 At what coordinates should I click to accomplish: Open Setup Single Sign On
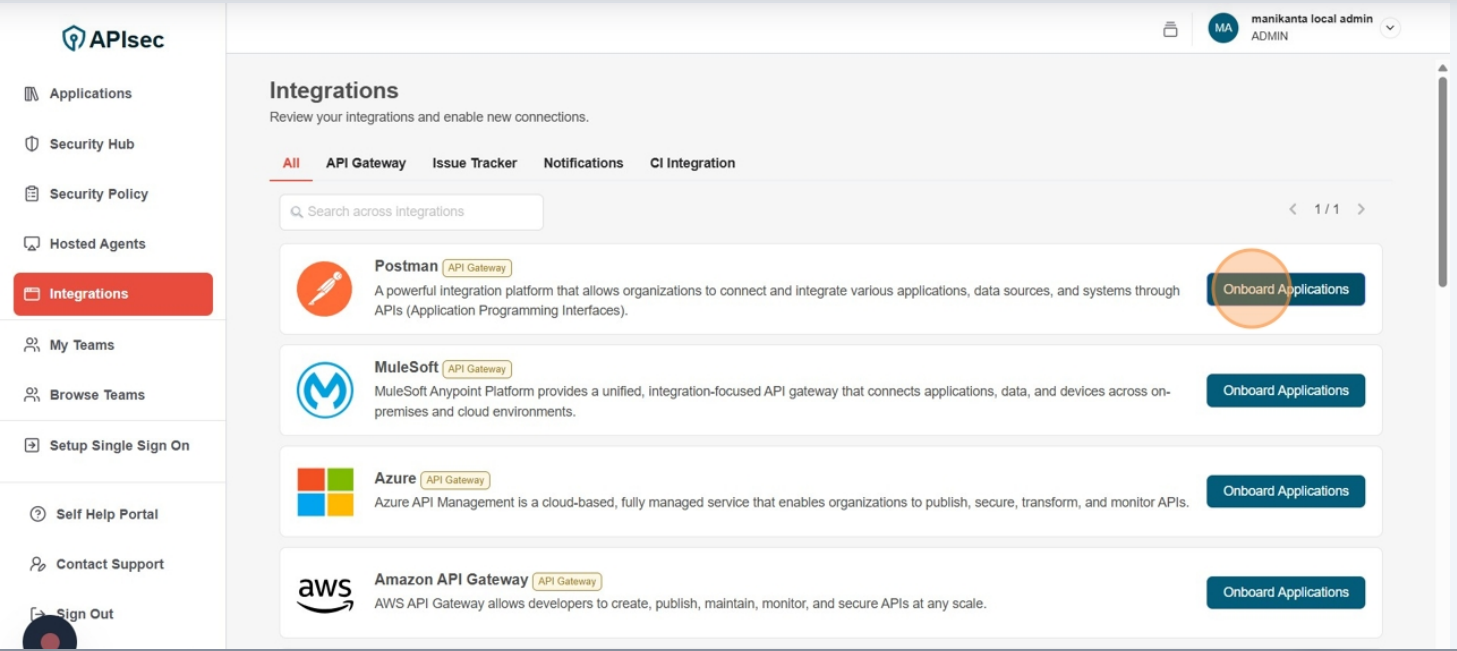coord(119,446)
